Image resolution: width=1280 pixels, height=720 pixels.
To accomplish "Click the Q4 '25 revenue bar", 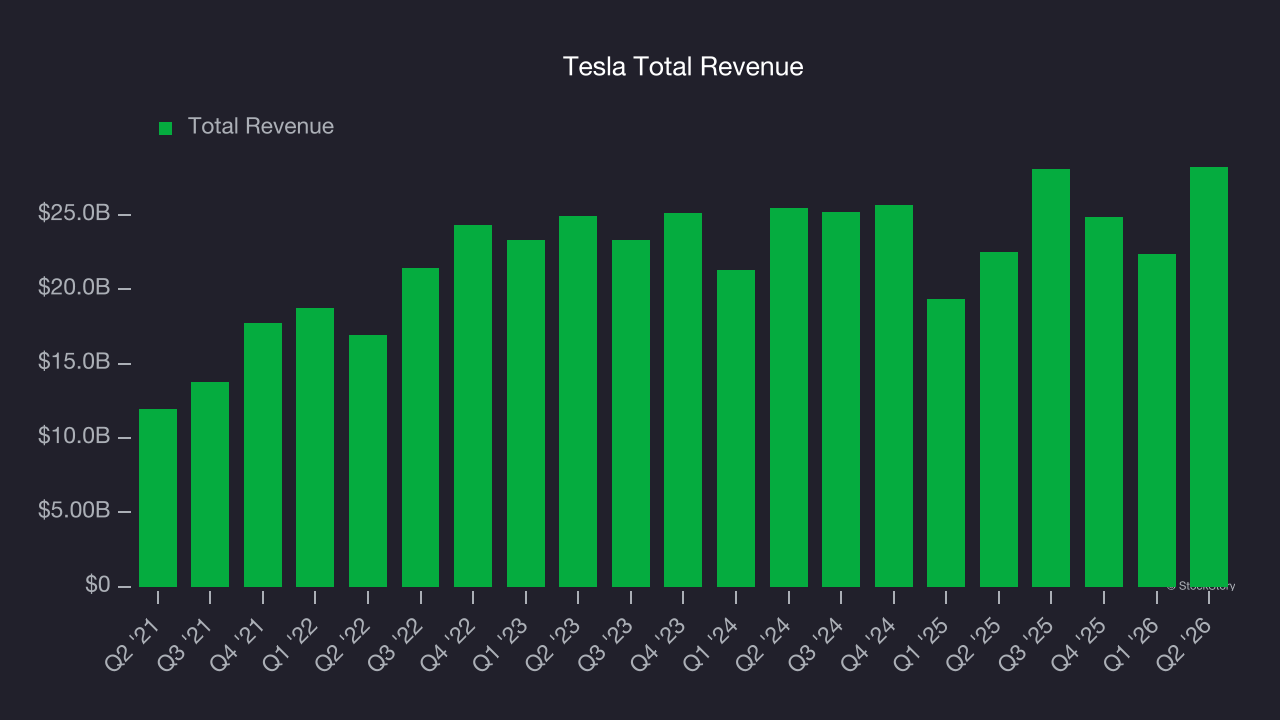I will (1104, 402).
